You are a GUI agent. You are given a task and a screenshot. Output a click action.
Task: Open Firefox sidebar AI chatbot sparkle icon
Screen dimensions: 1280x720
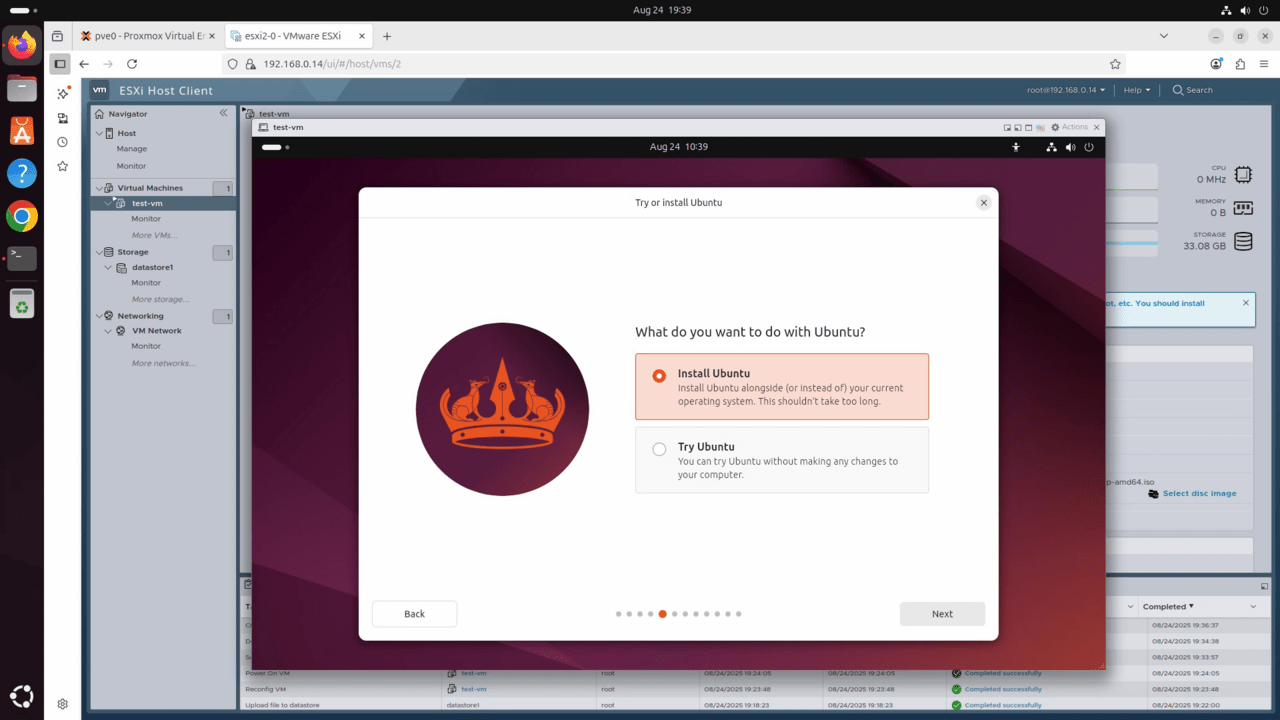62,93
